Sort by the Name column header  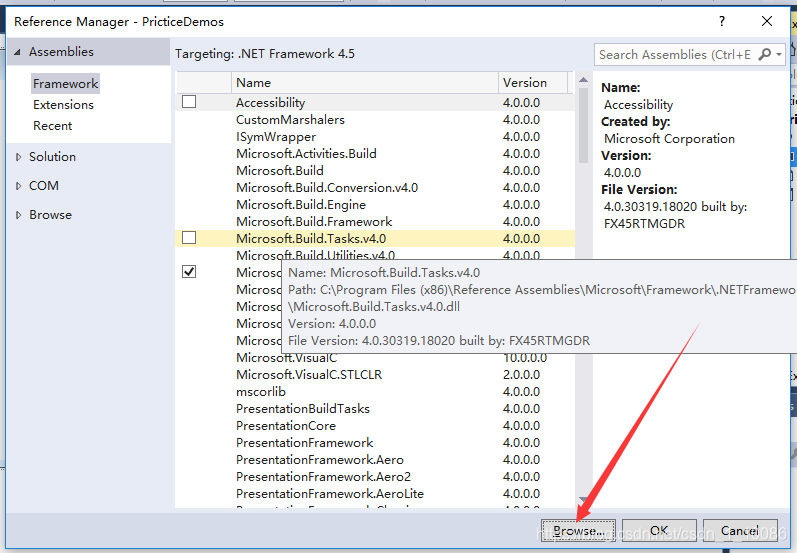(364, 83)
